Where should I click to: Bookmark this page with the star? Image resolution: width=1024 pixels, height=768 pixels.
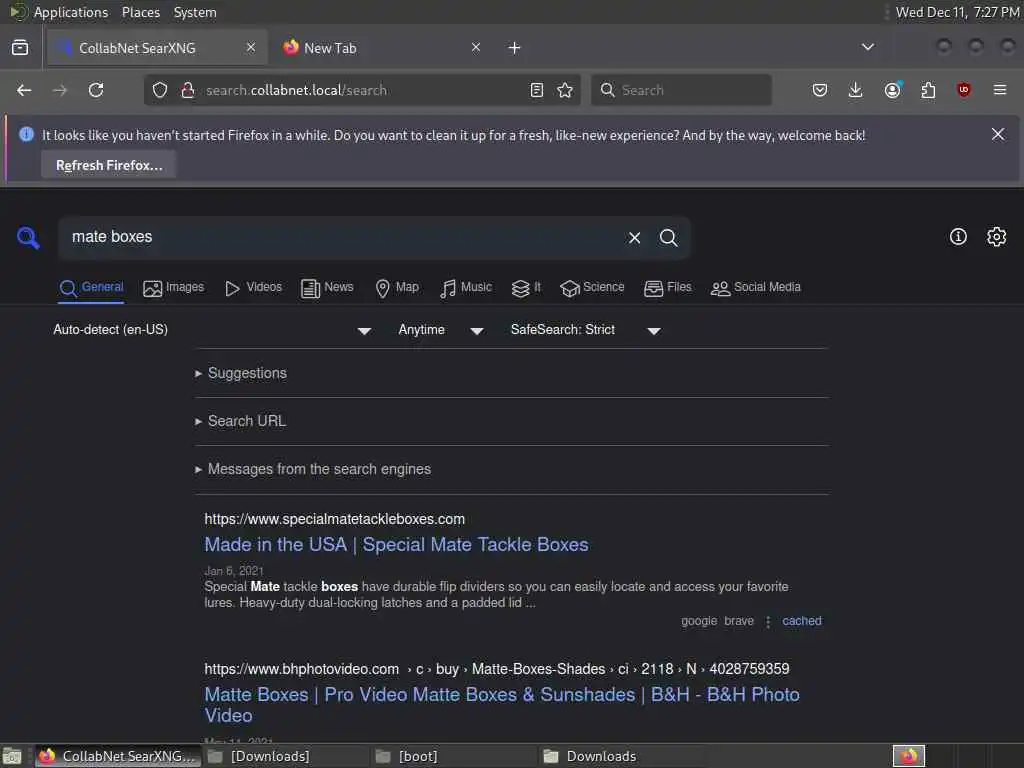tap(565, 90)
